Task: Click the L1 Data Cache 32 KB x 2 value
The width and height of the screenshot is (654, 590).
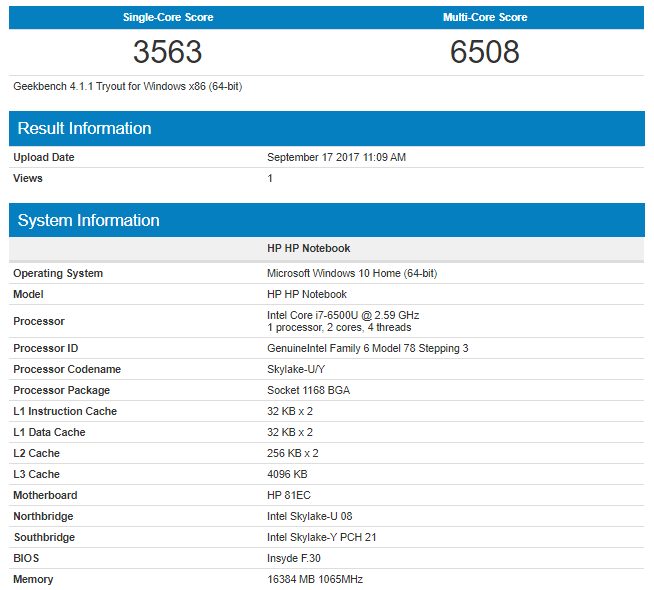Action: click(290, 432)
